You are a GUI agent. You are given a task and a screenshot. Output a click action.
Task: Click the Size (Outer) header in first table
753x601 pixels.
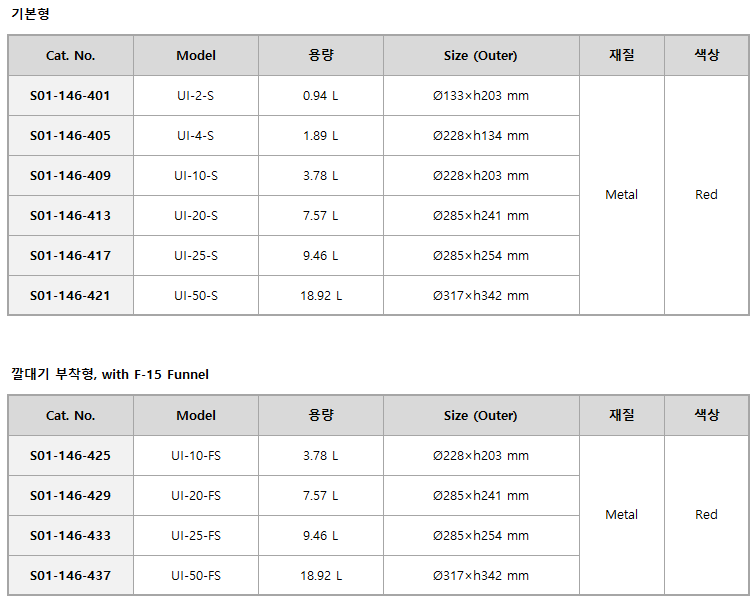[481, 55]
